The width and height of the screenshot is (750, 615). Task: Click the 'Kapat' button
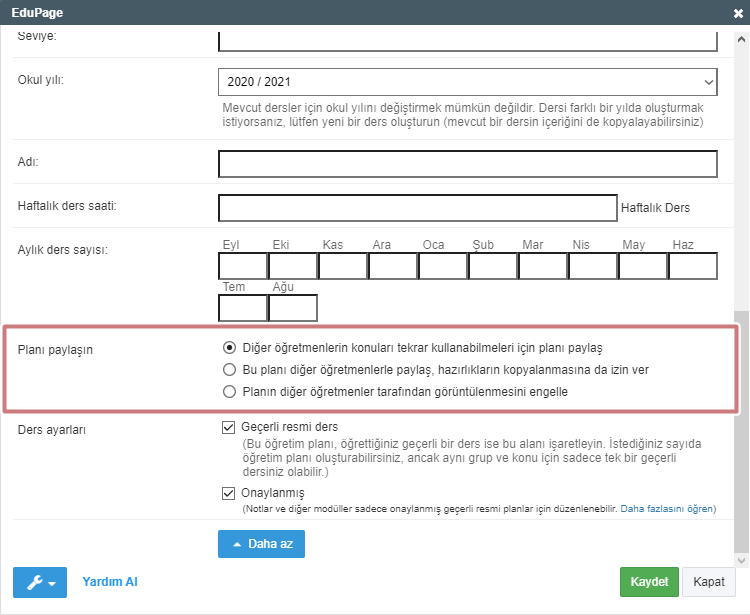click(x=708, y=582)
